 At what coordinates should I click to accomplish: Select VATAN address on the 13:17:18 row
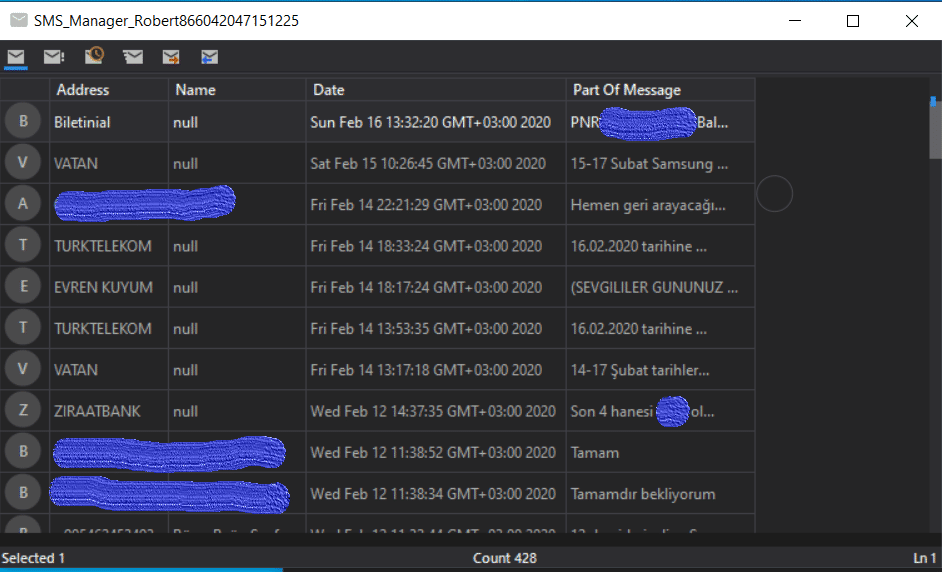coord(109,370)
